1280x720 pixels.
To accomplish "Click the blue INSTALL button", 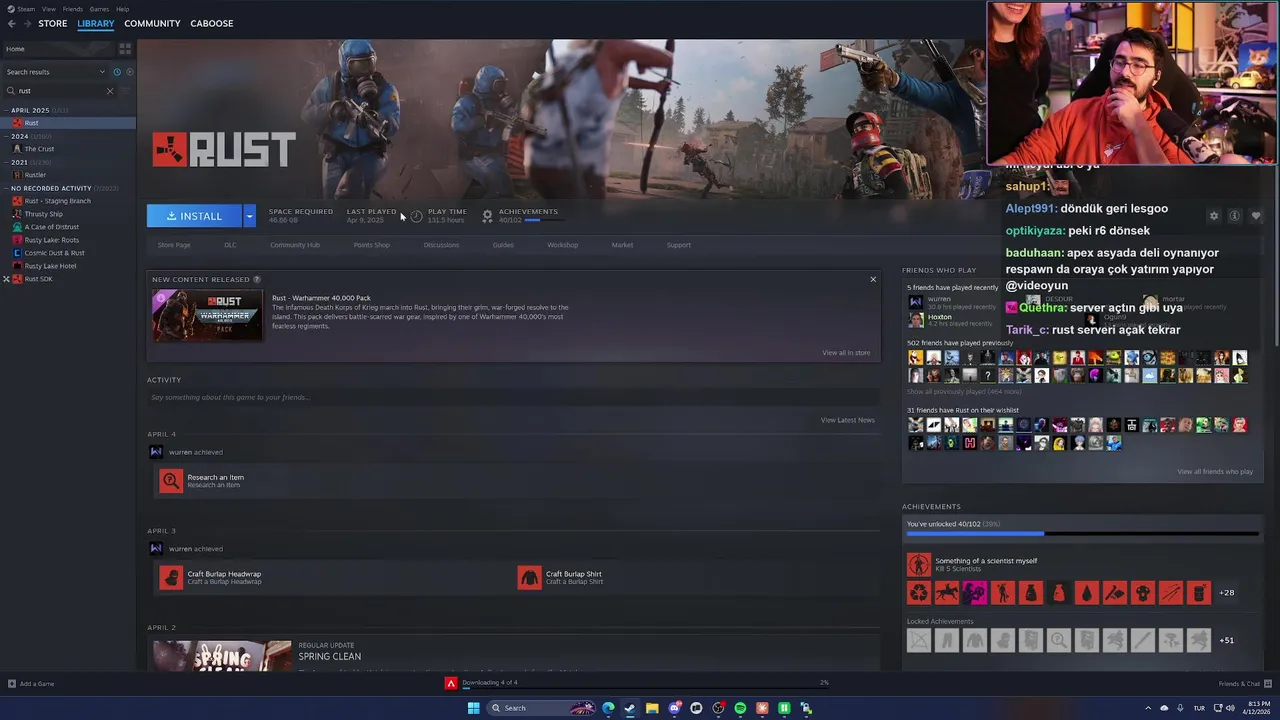I will [194, 216].
